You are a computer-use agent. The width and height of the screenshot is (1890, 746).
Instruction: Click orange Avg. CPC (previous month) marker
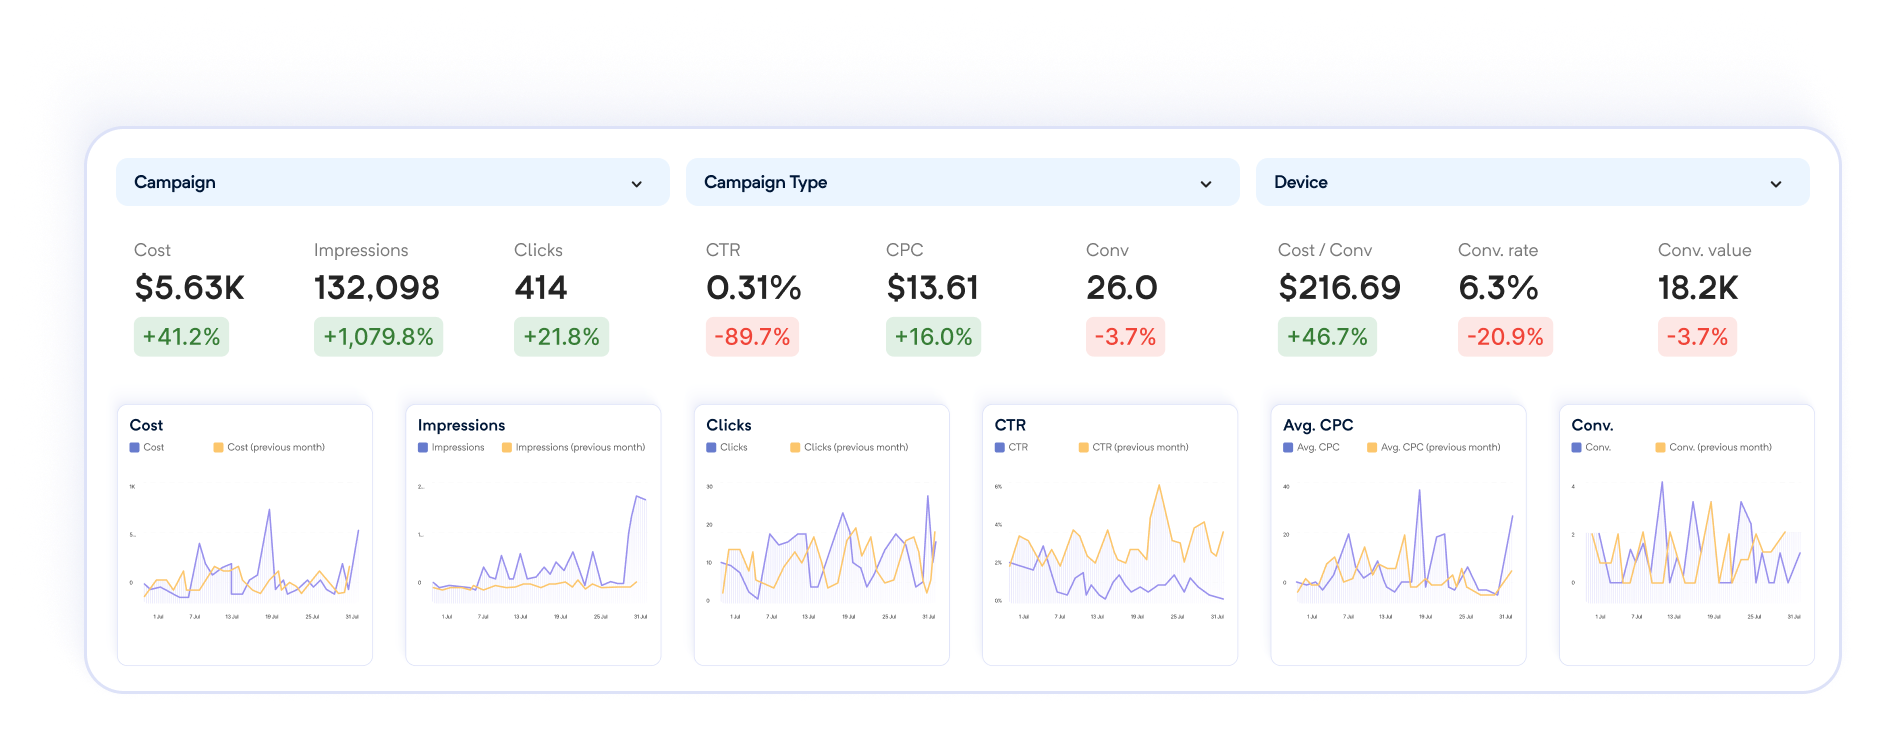[1372, 448]
